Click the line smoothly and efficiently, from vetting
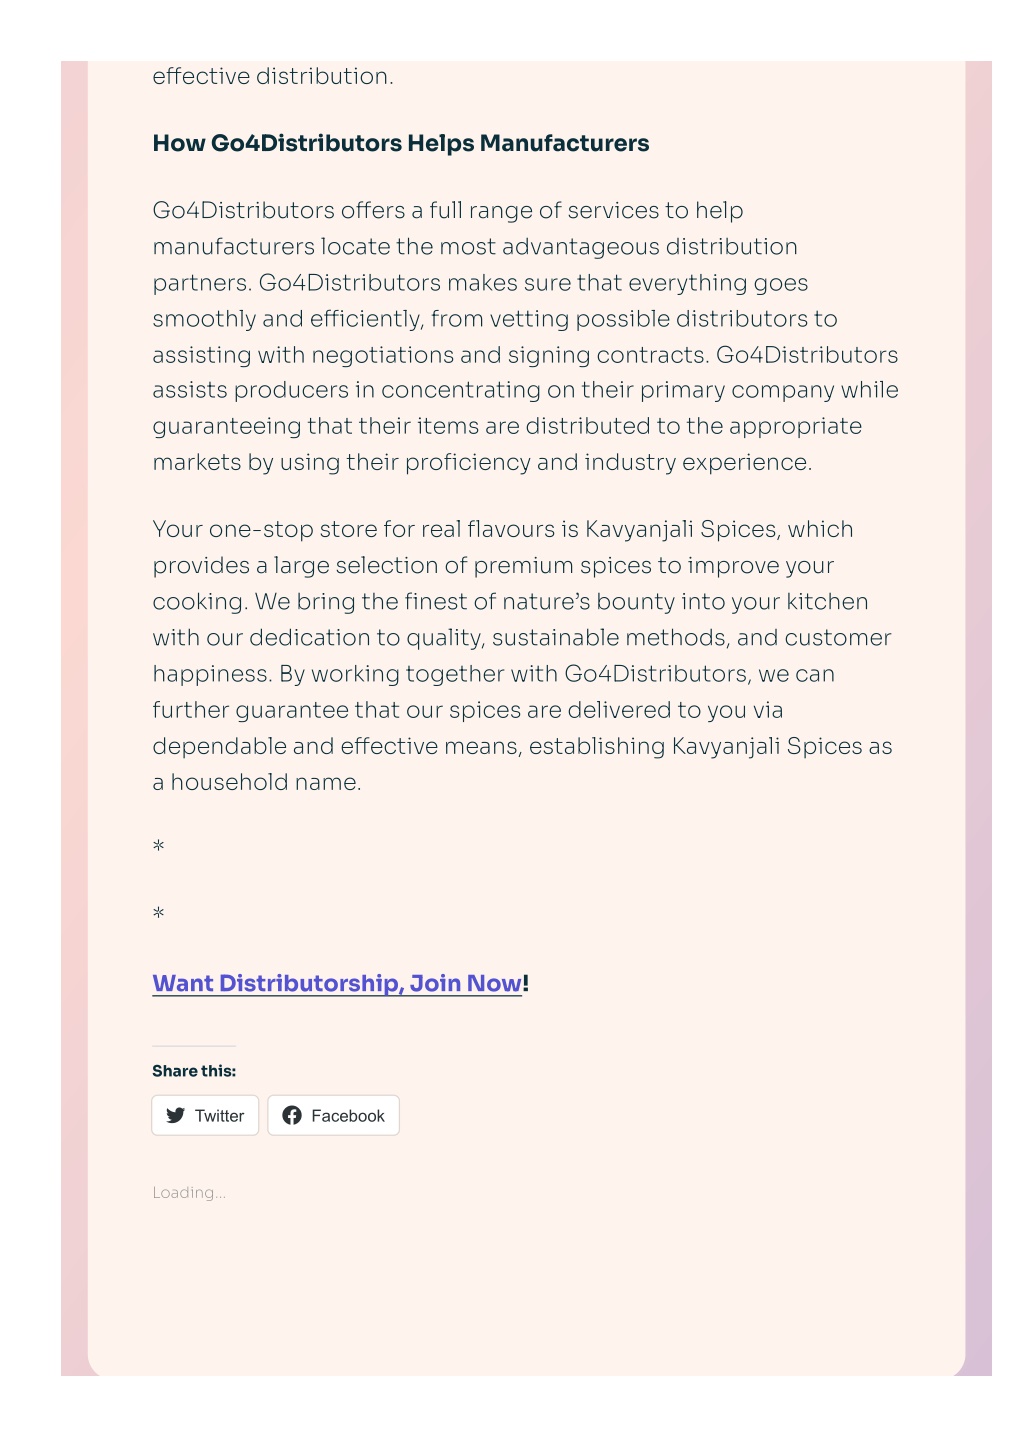The width and height of the screenshot is (1024, 1449). [495, 319]
